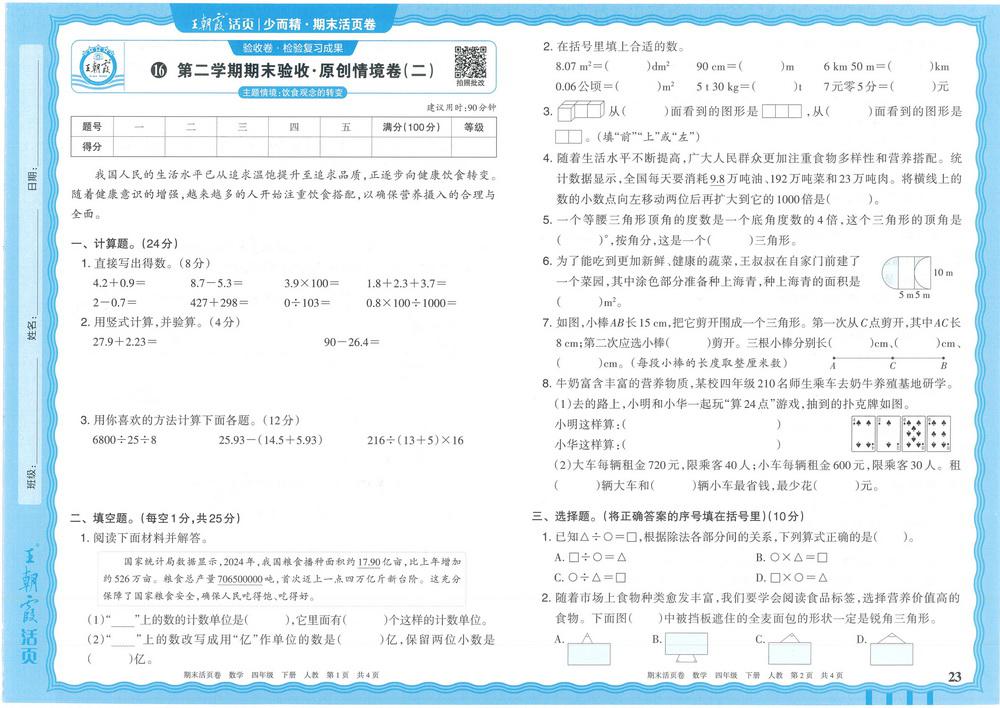Click the 验收卷·检验复习成果 banner
The width and height of the screenshot is (1000, 708).
click(293, 48)
